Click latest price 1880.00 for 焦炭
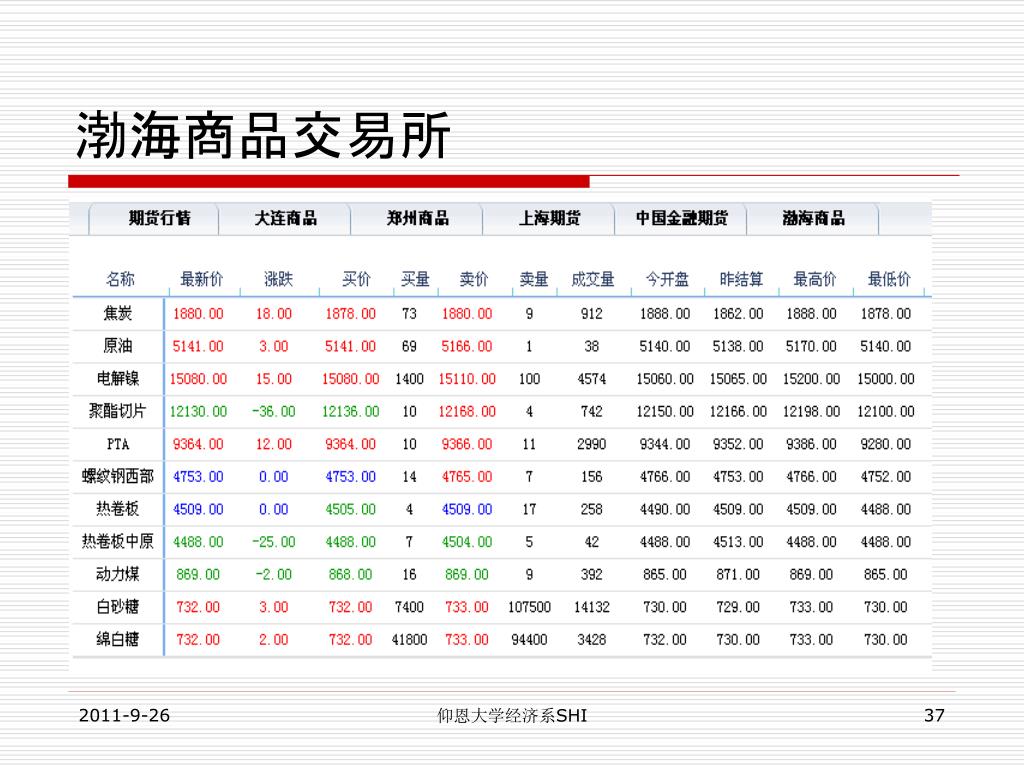 pyautogui.click(x=198, y=314)
